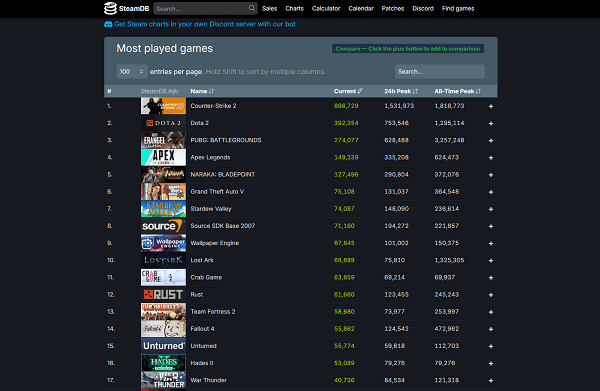This screenshot has width=600, height=391.
Task: Open the Sales menu item
Action: [269, 8]
